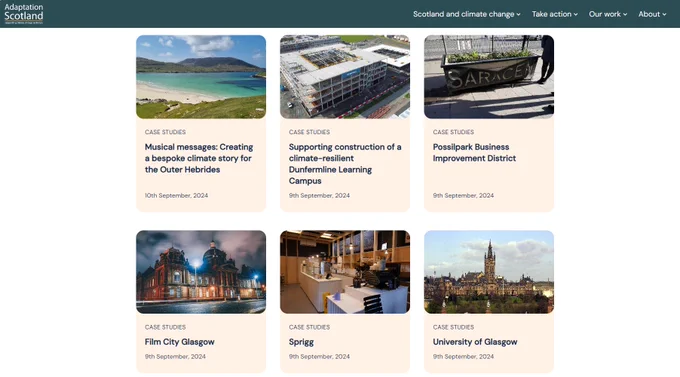Screen dimensions: 680x377
Task: Expand the Our work menu chevron
Action: point(625,14)
